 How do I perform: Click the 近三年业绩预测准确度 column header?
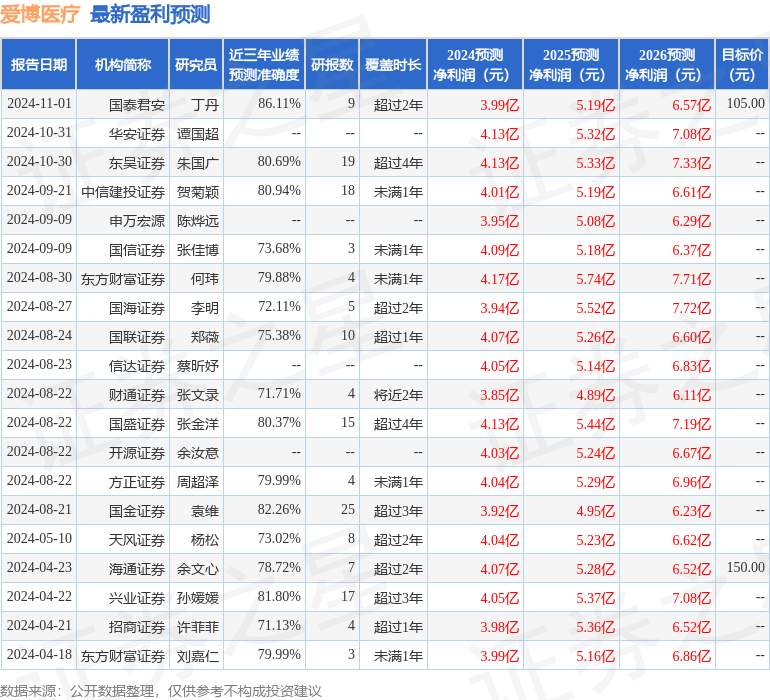coord(264,64)
